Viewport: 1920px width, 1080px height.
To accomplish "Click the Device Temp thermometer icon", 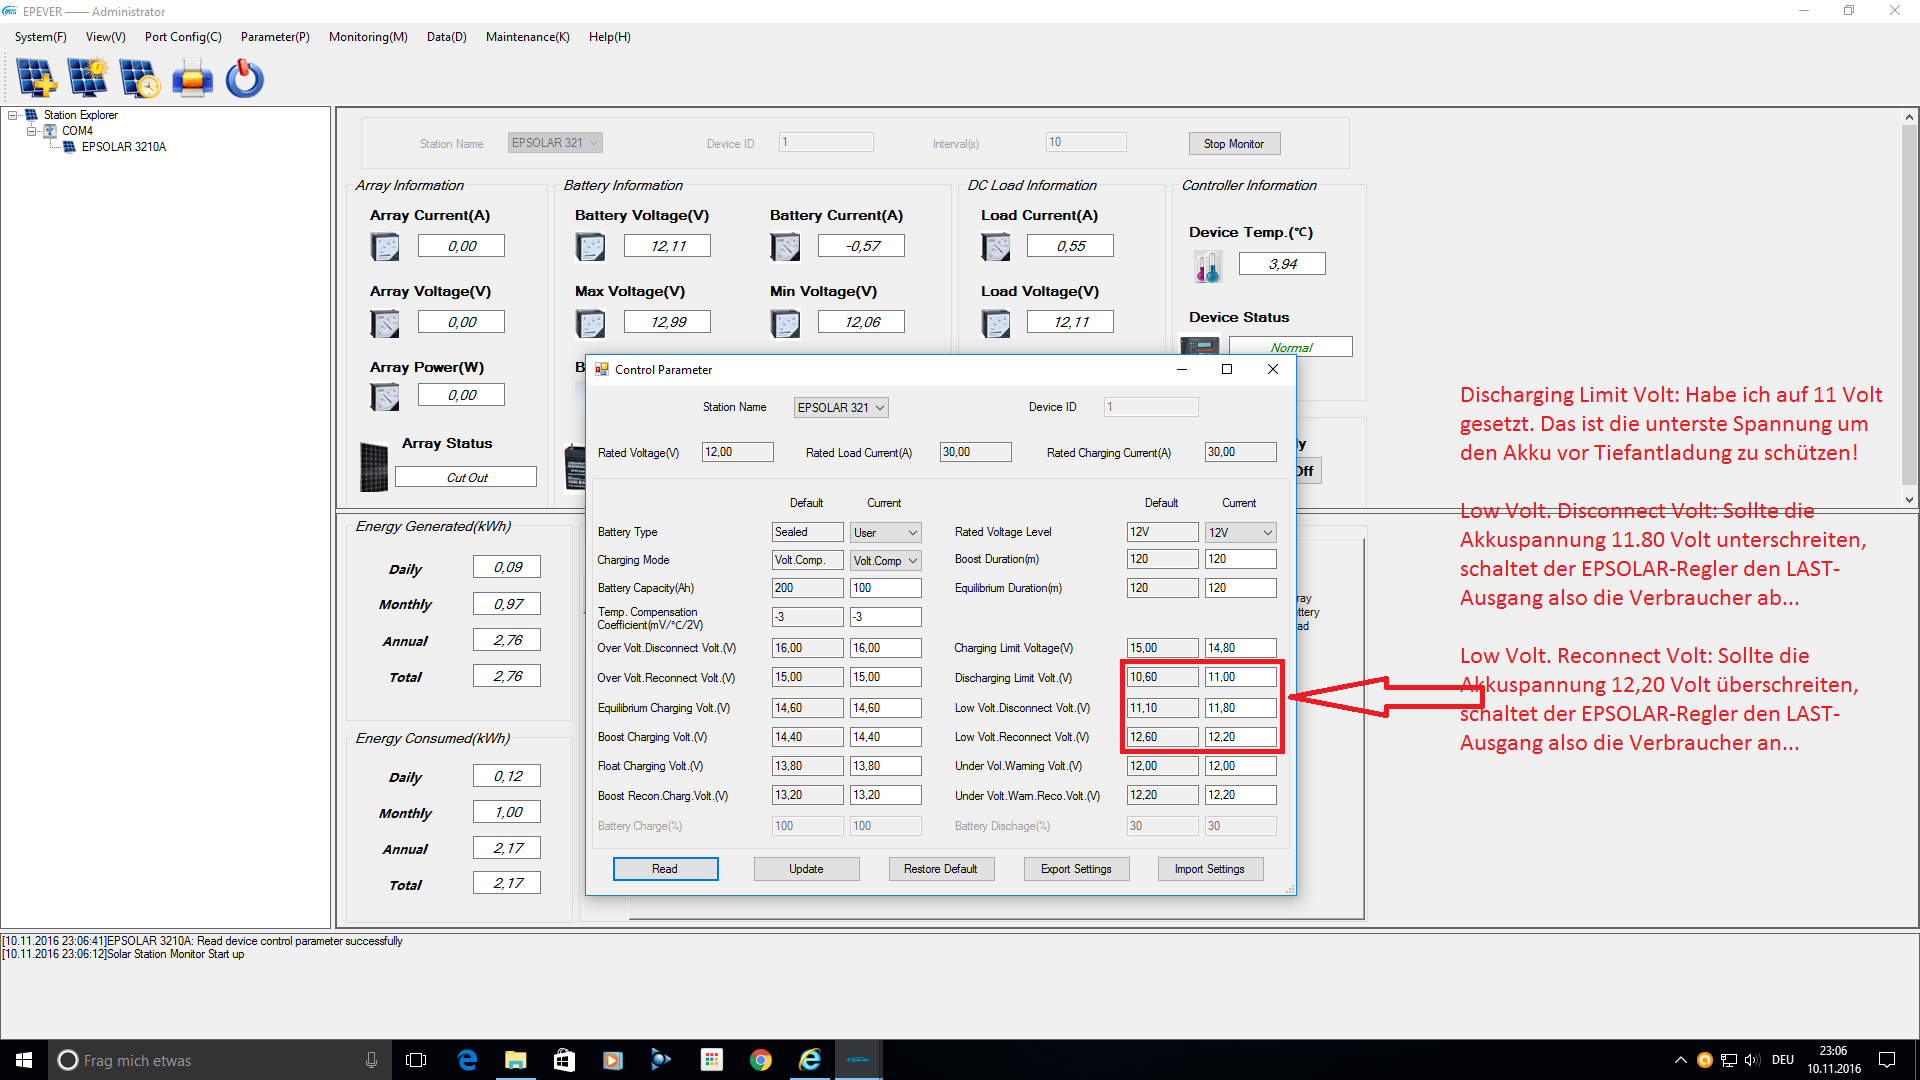I will tap(1207, 266).
